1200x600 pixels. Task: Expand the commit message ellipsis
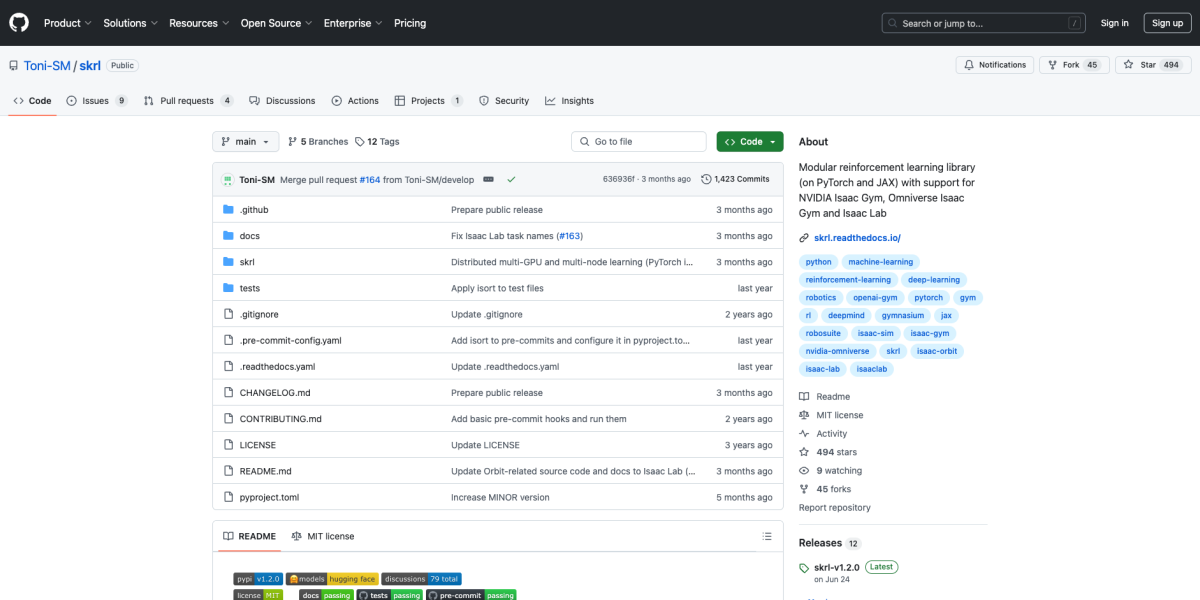point(487,179)
